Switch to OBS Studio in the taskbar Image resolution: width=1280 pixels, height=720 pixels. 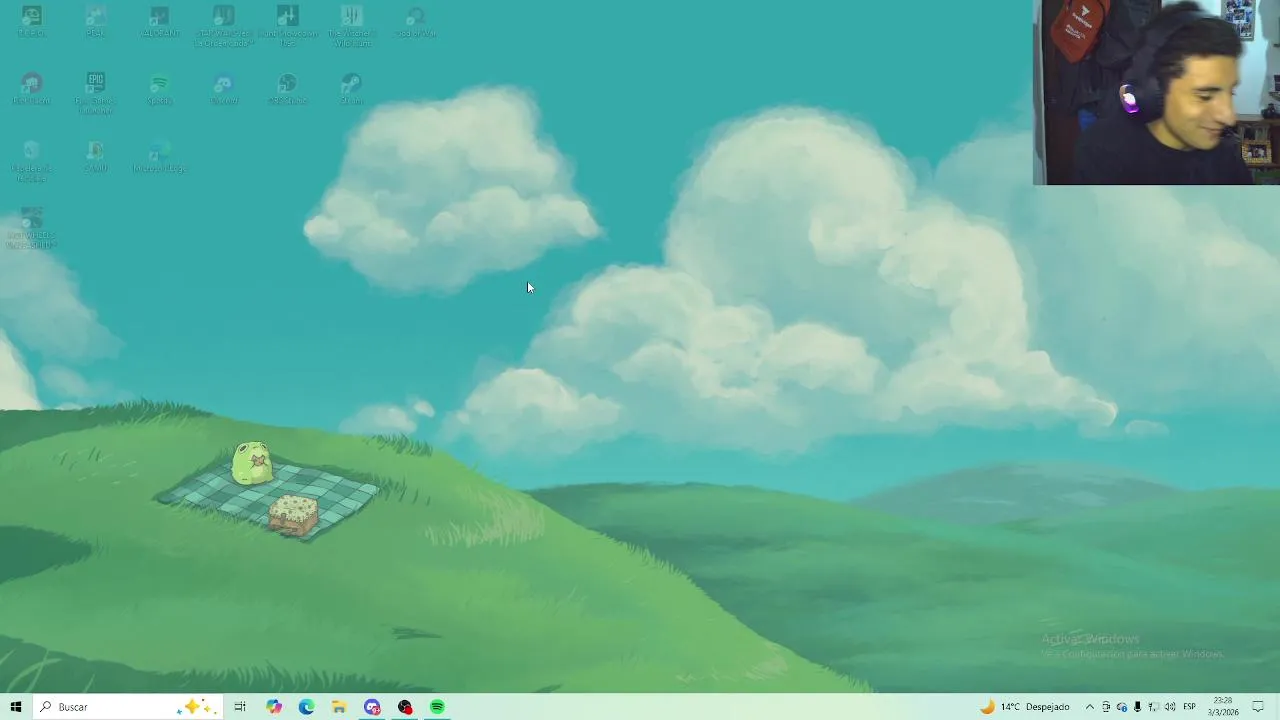tap(405, 707)
